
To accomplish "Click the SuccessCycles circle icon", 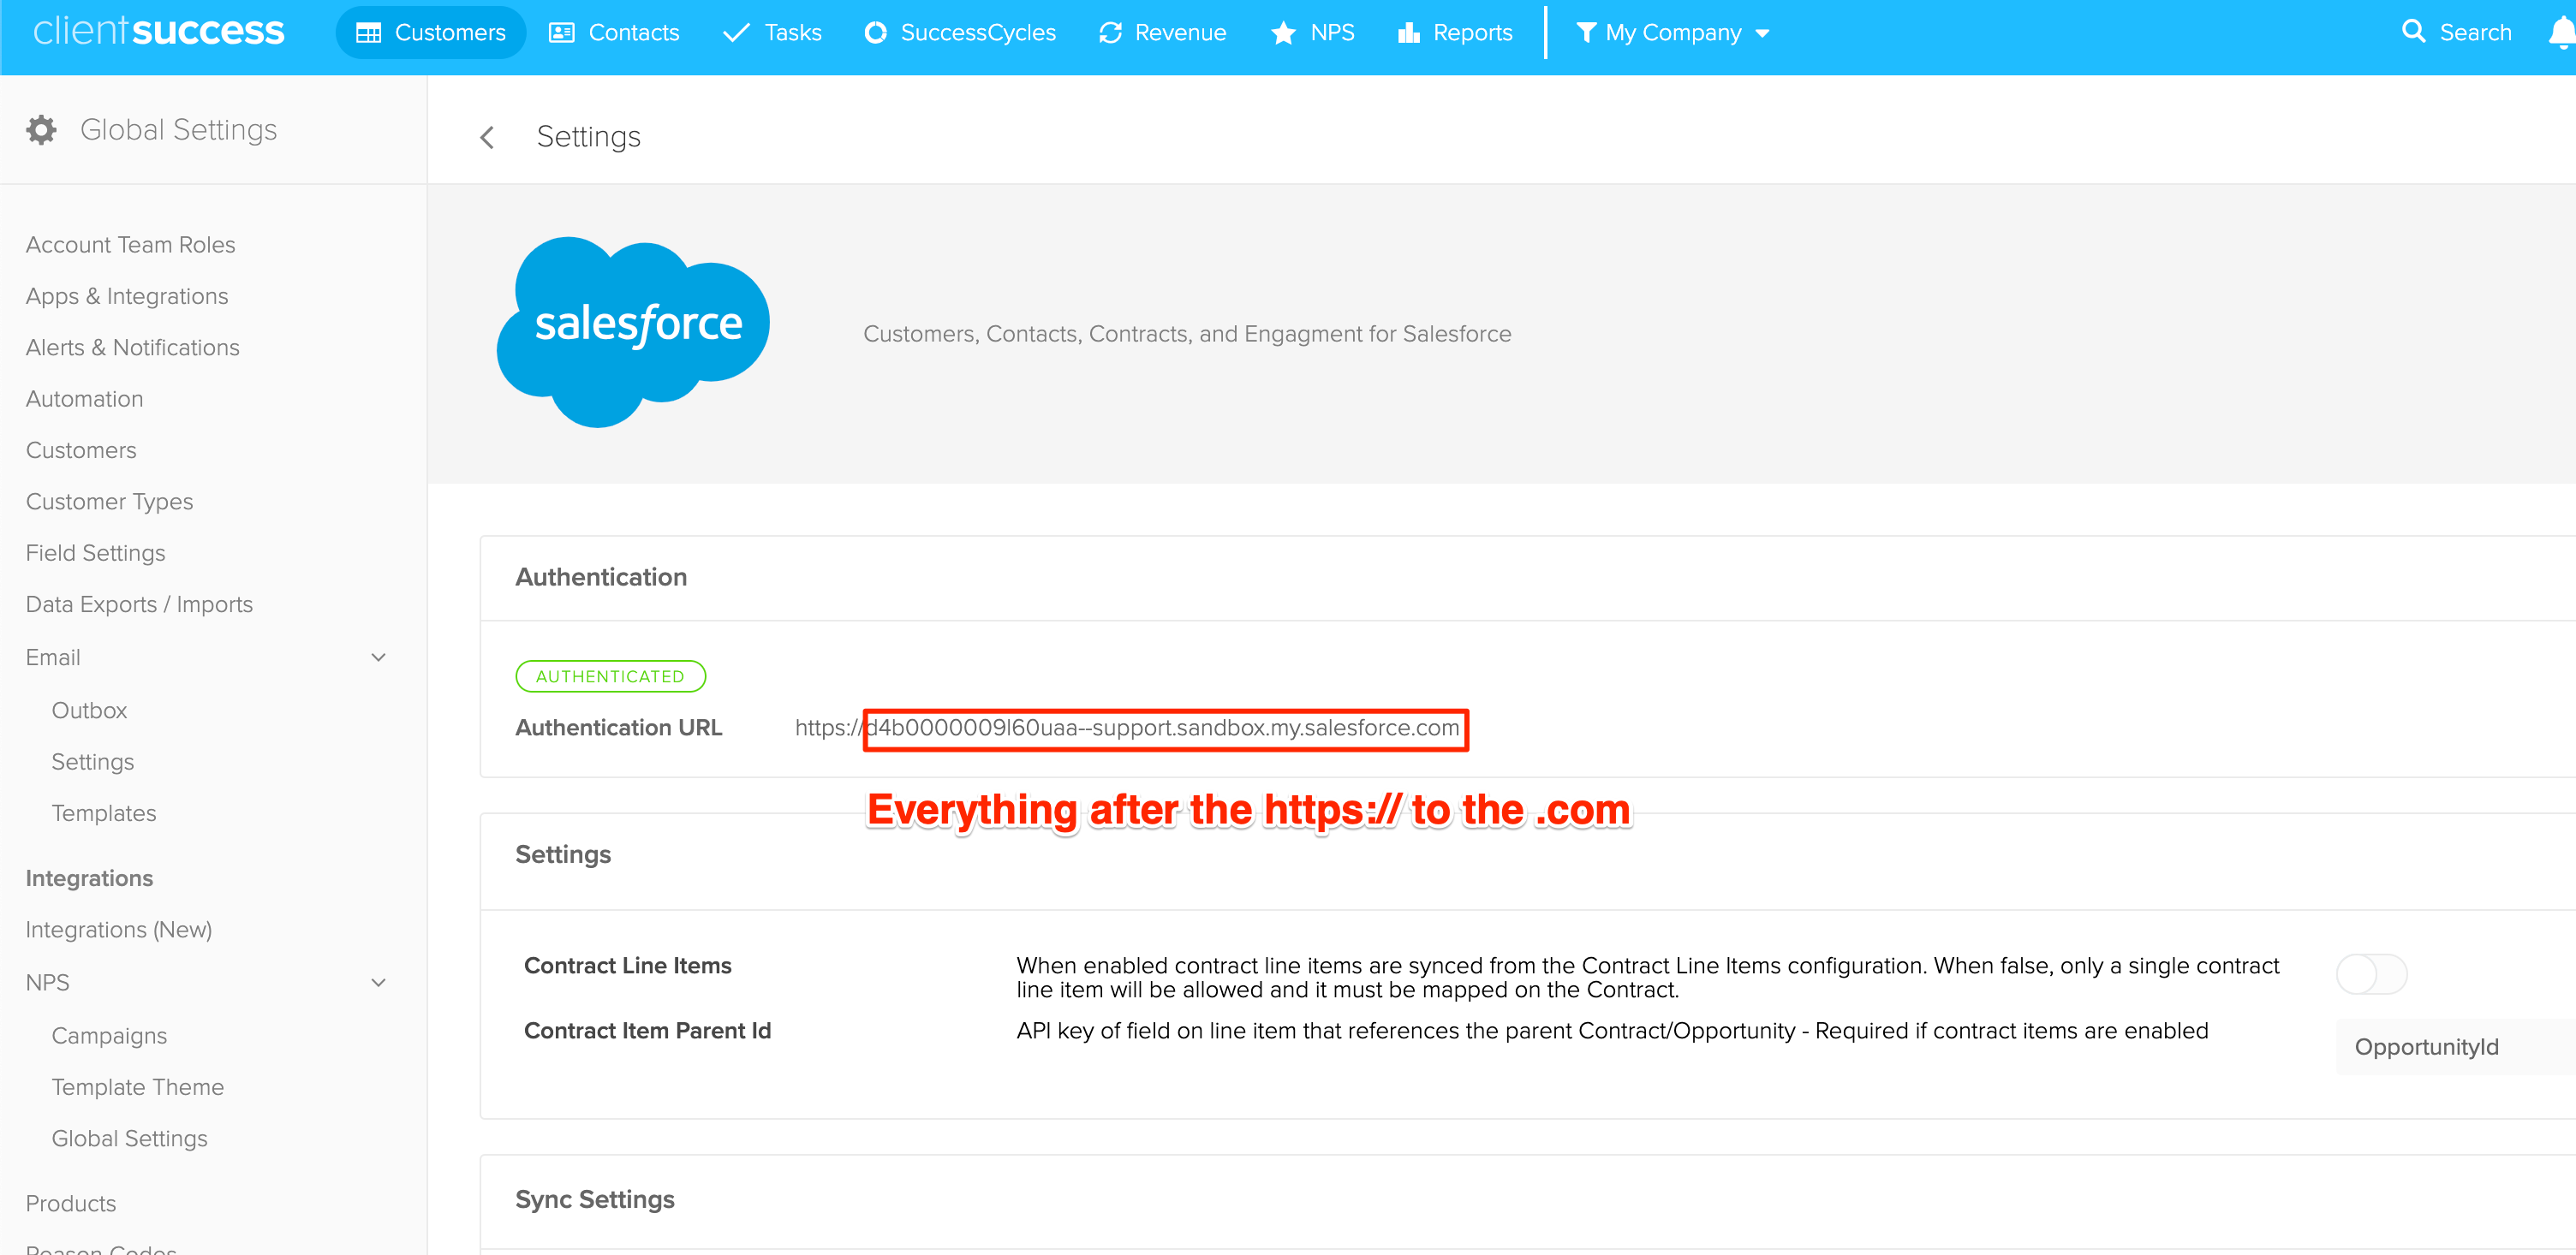I will (875, 33).
